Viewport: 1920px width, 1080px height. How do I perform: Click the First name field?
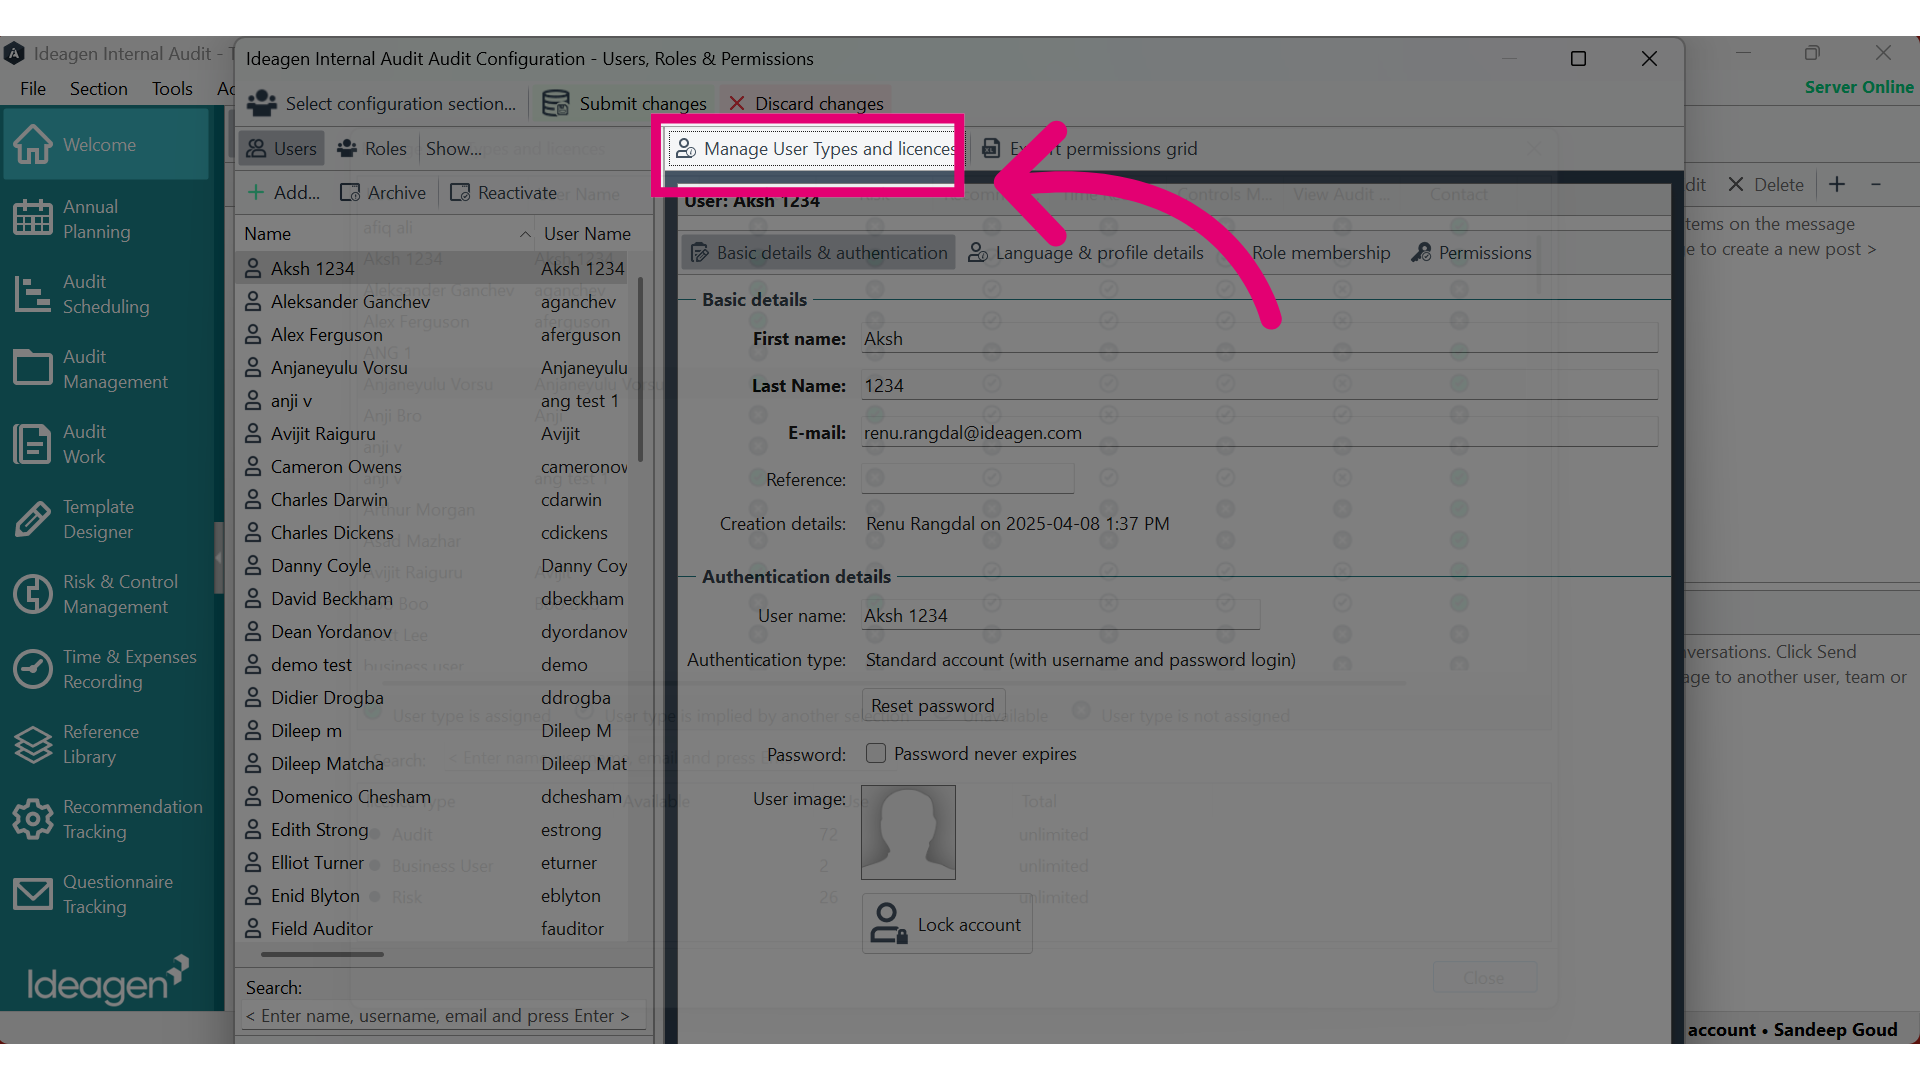point(1260,339)
